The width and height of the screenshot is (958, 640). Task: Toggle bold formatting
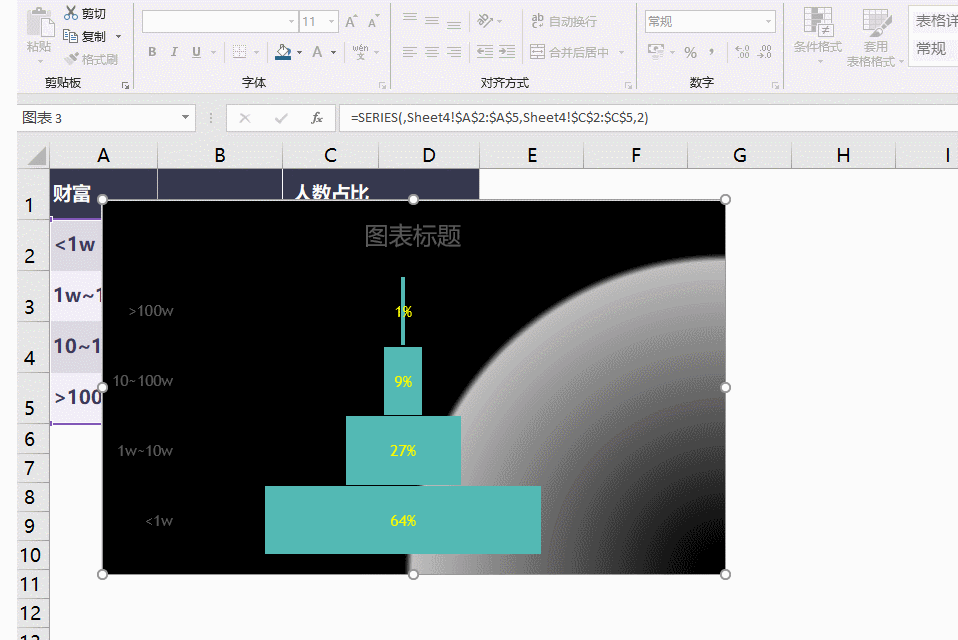point(152,52)
